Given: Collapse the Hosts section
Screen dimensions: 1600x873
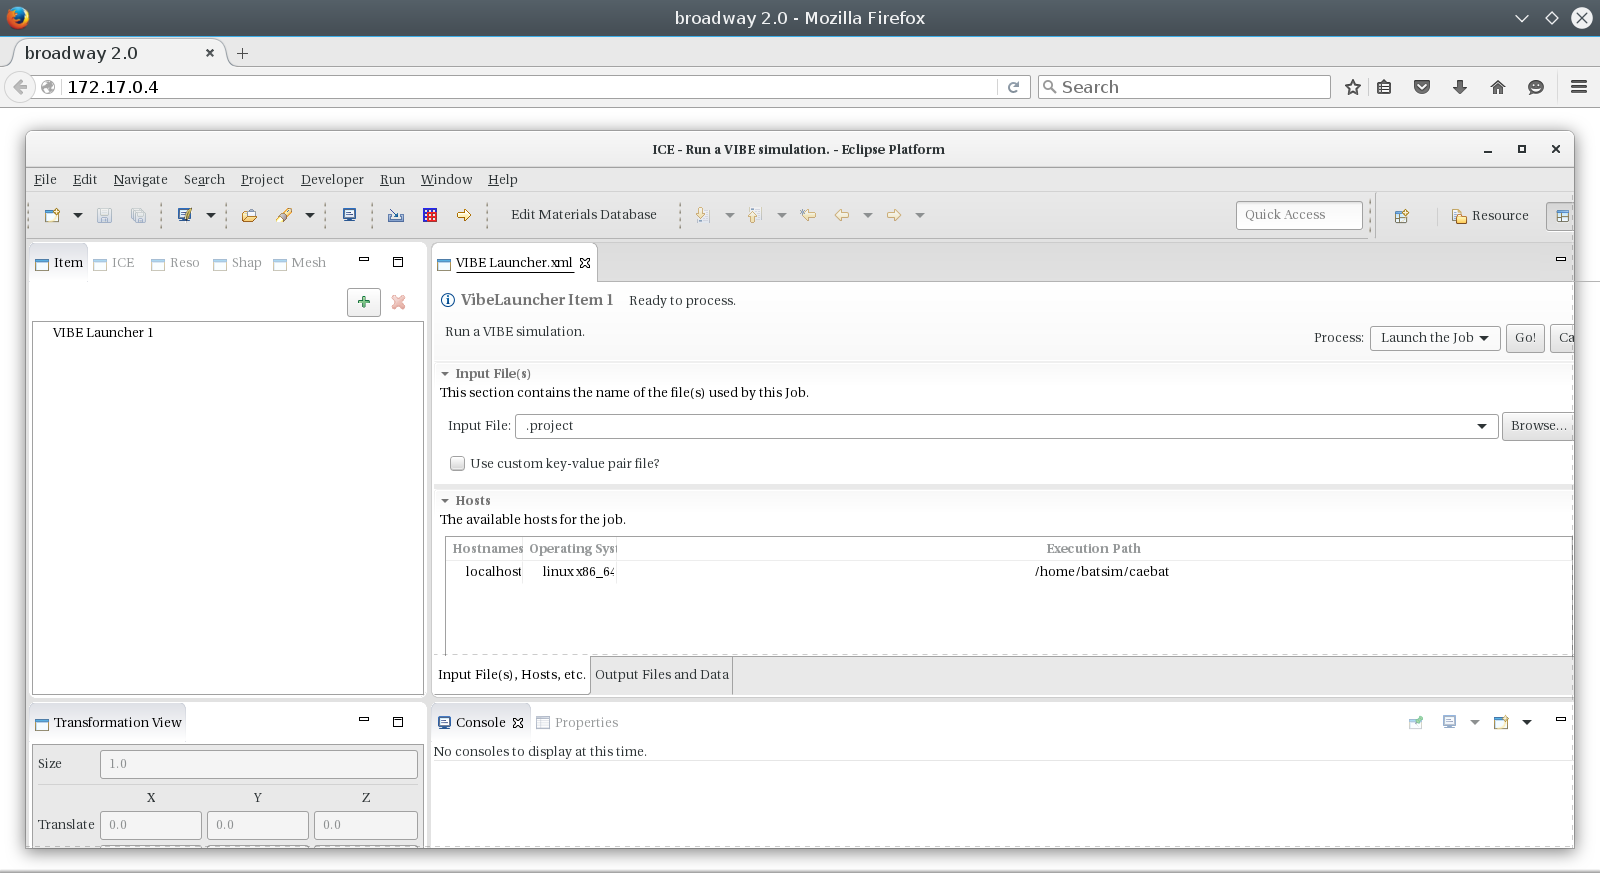Looking at the screenshot, I should point(445,501).
